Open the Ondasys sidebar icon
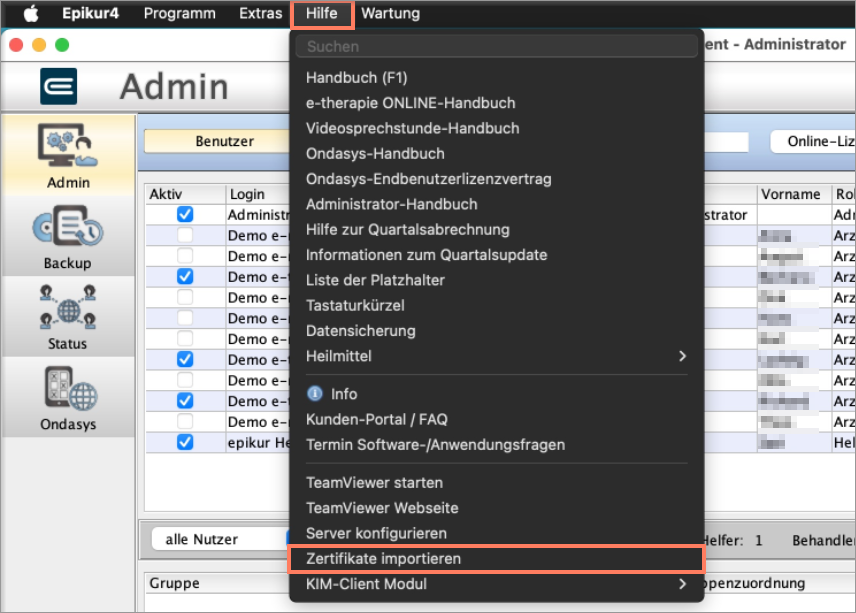The height and width of the screenshot is (613, 856). tap(70, 388)
